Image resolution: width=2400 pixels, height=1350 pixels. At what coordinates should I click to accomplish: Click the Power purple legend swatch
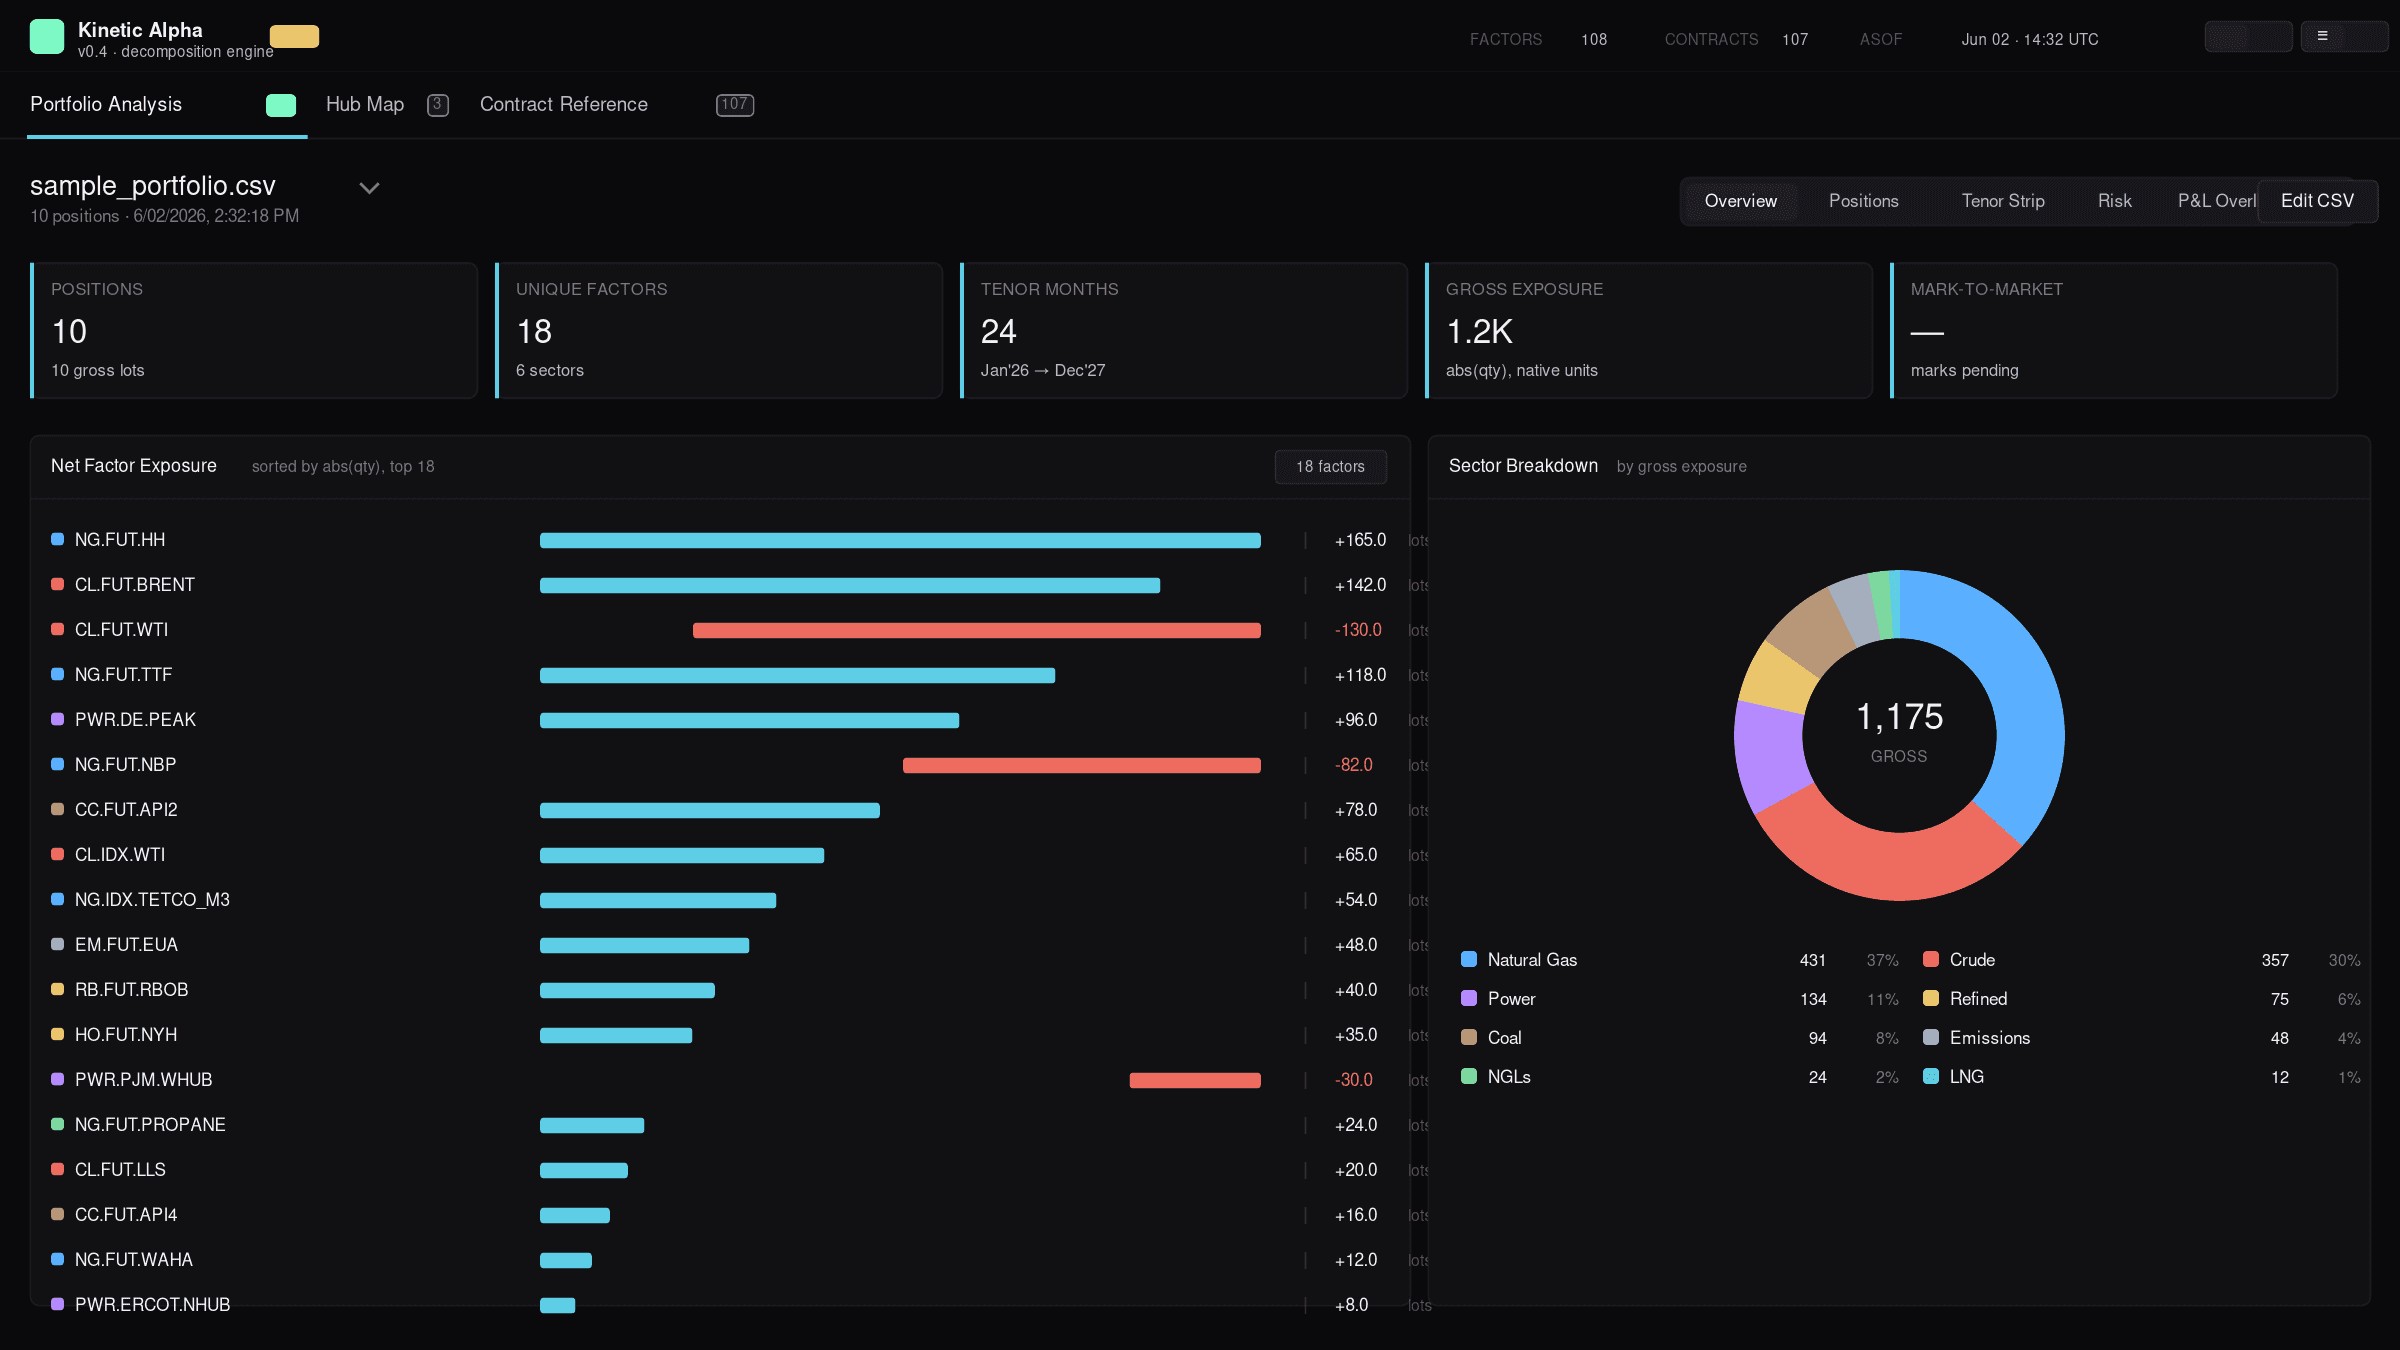pyautogui.click(x=1469, y=998)
